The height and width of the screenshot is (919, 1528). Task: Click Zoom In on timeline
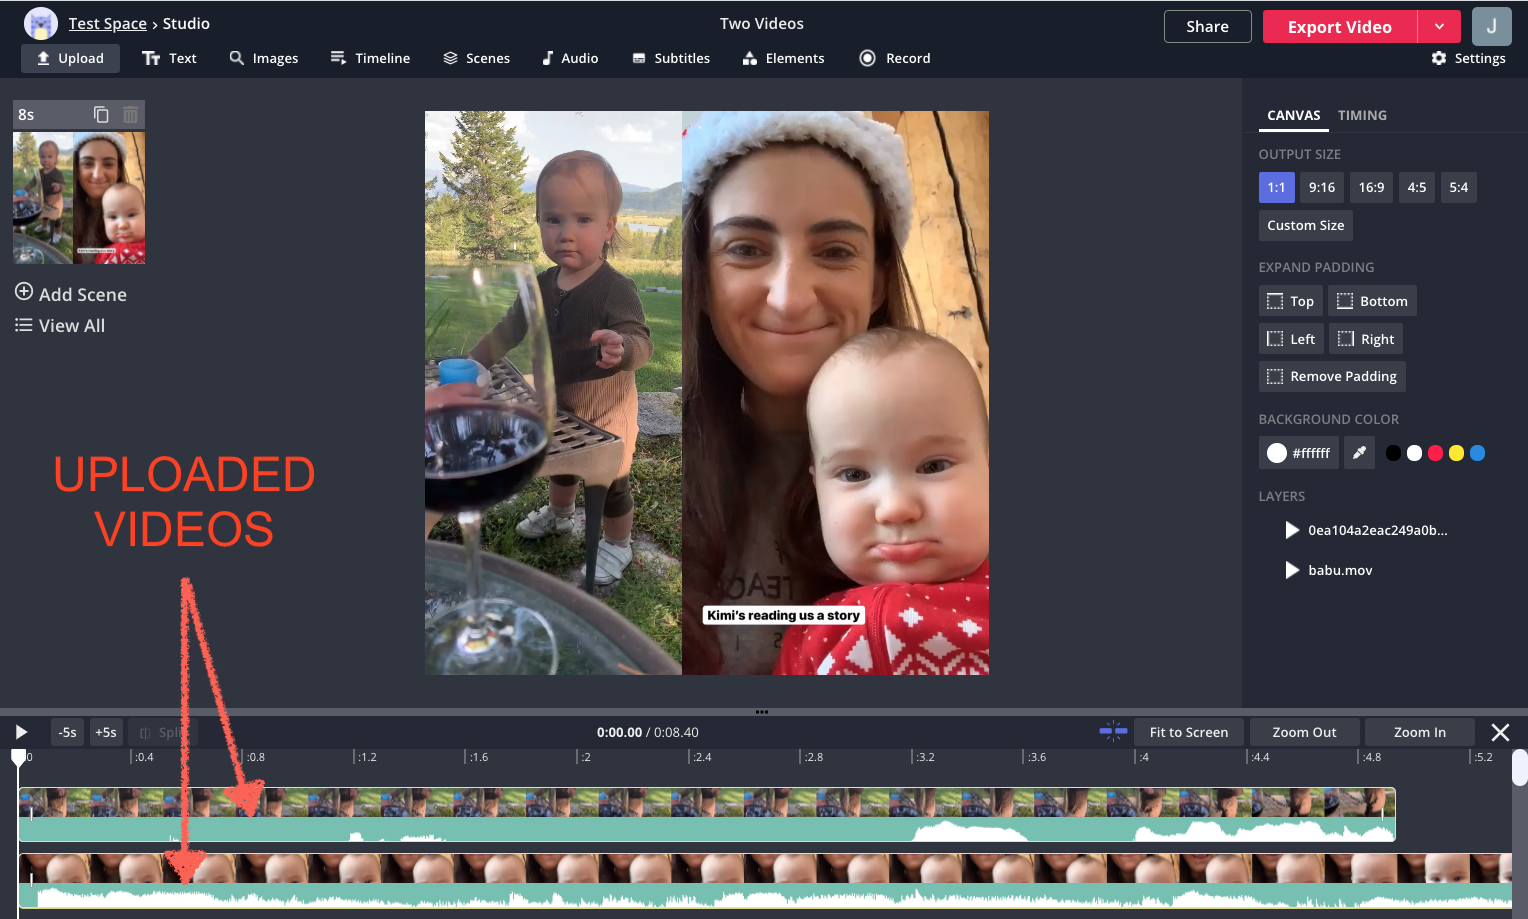(1420, 732)
